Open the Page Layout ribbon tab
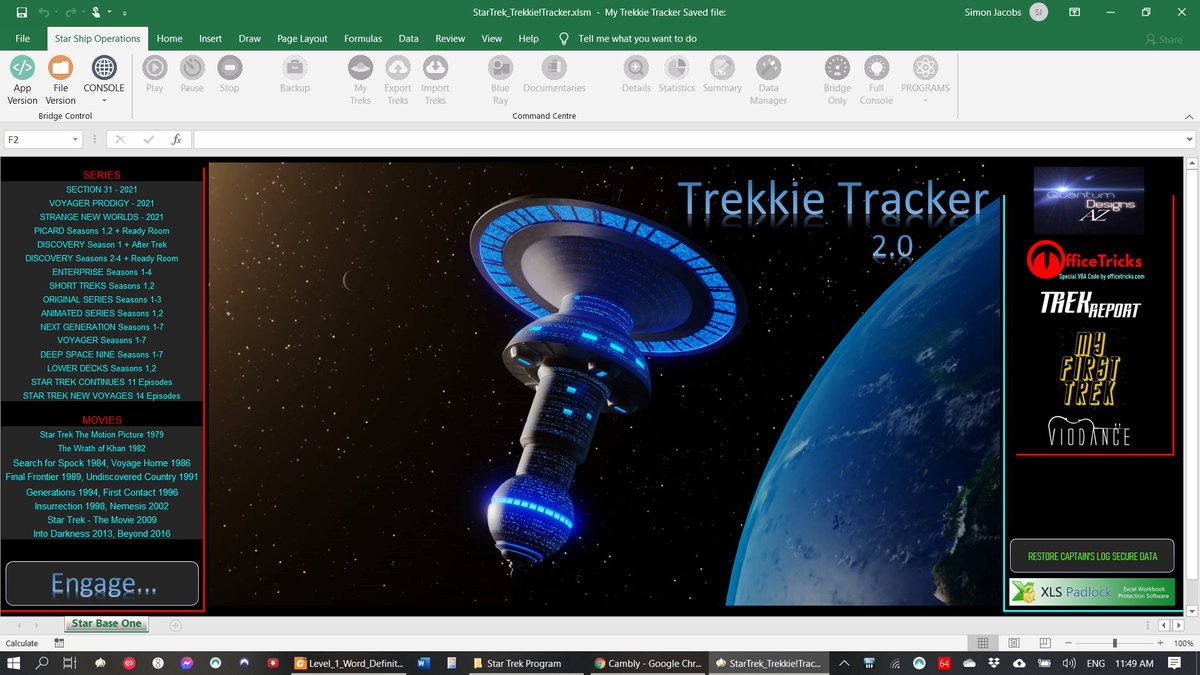 (302, 38)
